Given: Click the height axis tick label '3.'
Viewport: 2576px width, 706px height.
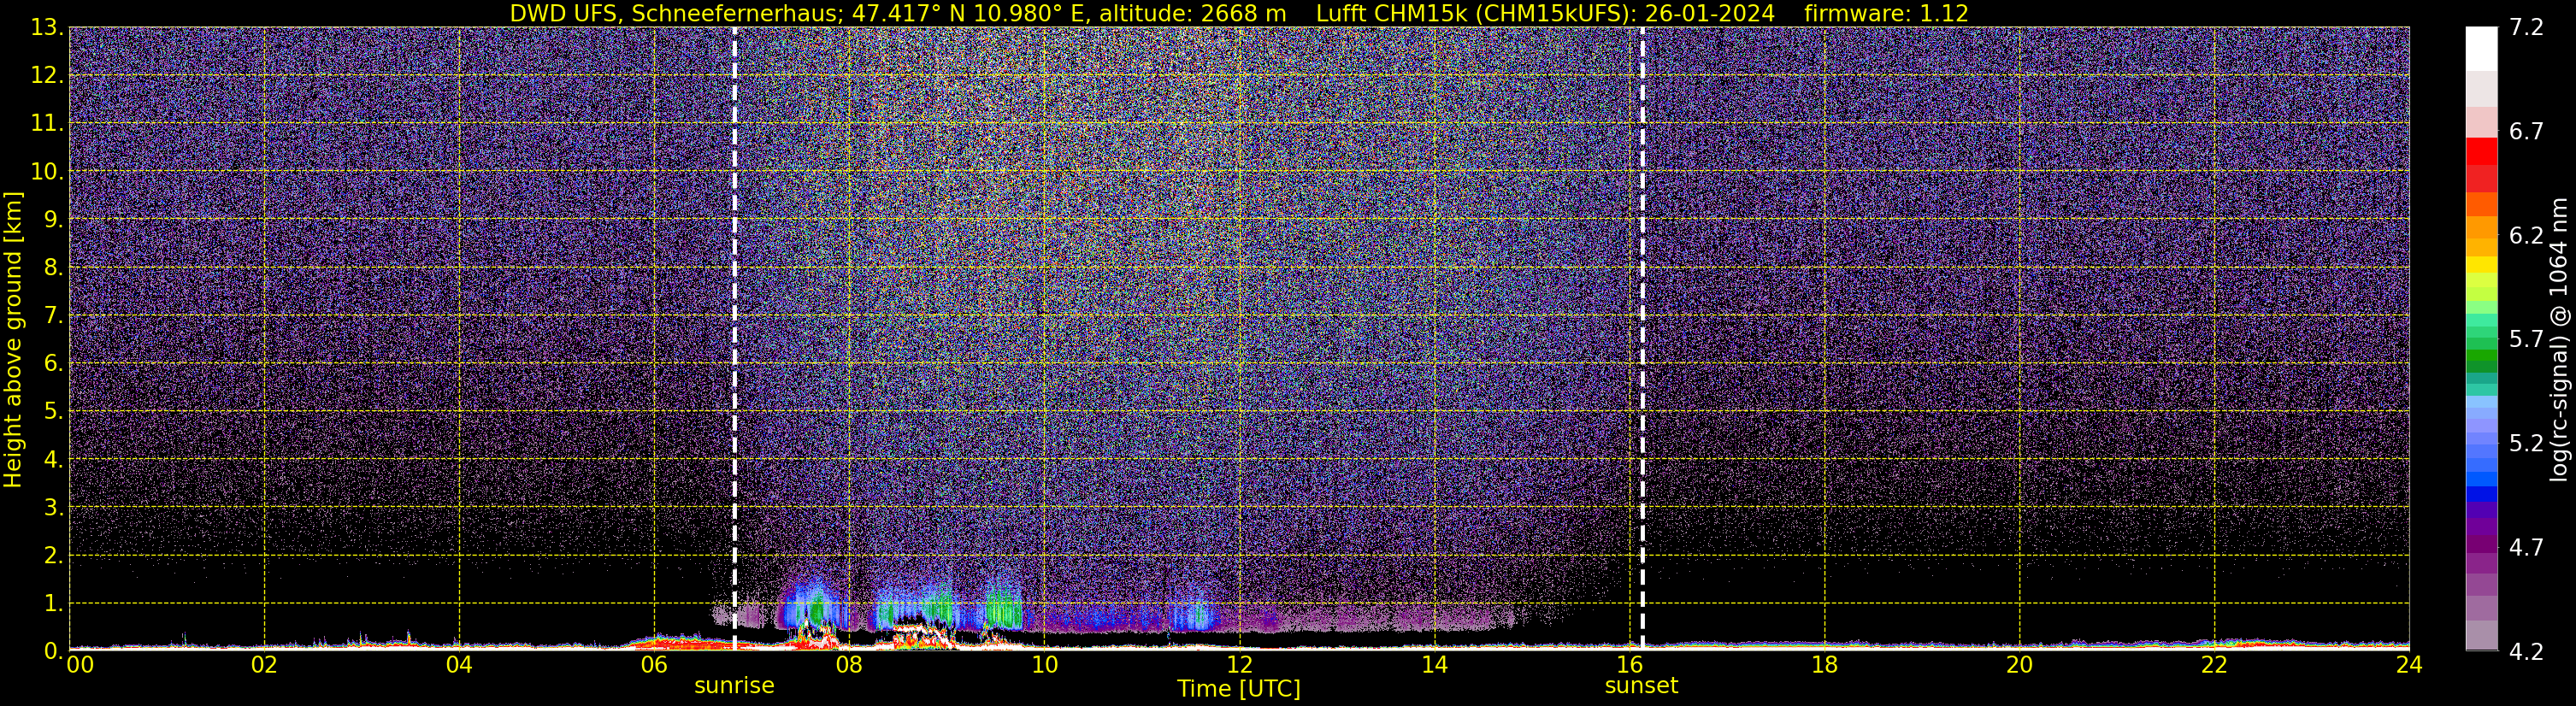Looking at the screenshot, I should (x=54, y=508).
